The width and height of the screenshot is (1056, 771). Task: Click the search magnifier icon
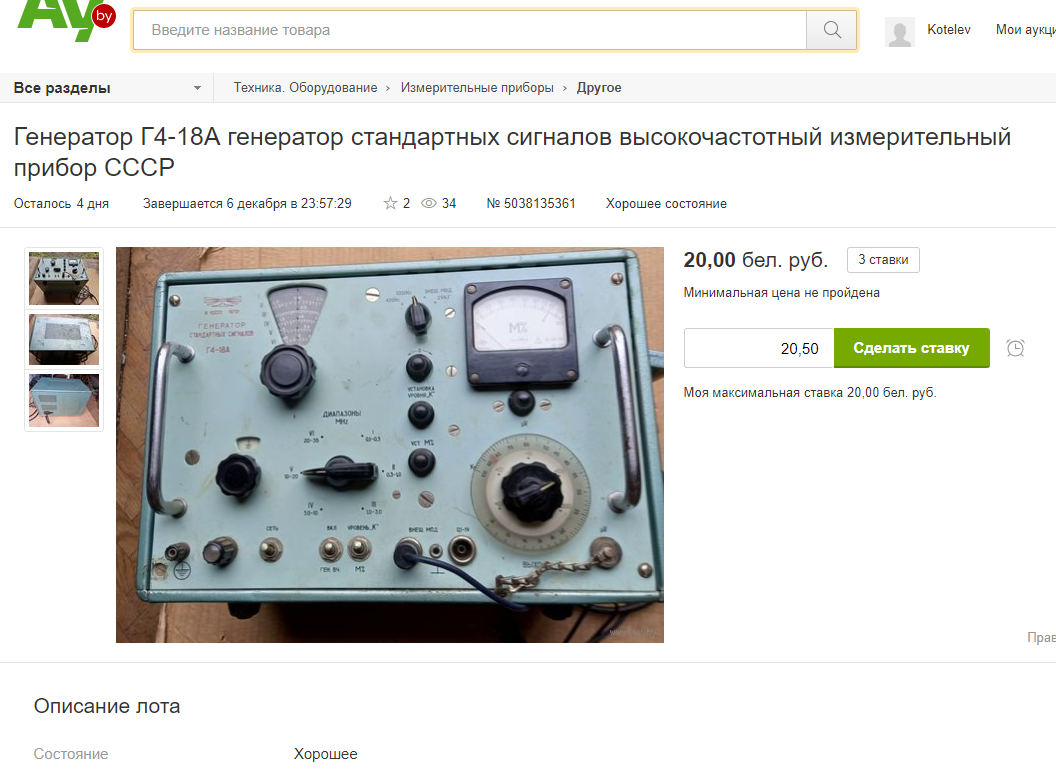832,30
